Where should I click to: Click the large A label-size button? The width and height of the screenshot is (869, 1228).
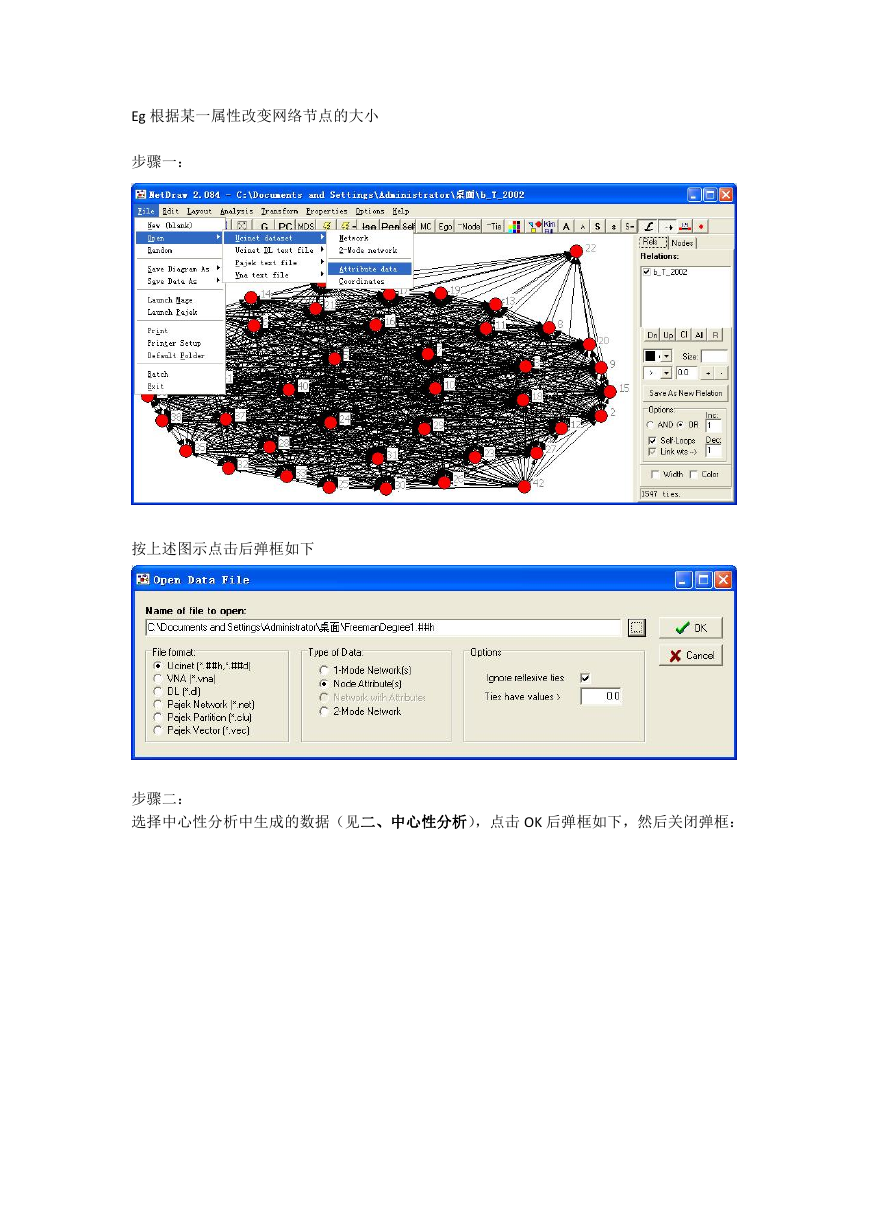pyautogui.click(x=566, y=226)
